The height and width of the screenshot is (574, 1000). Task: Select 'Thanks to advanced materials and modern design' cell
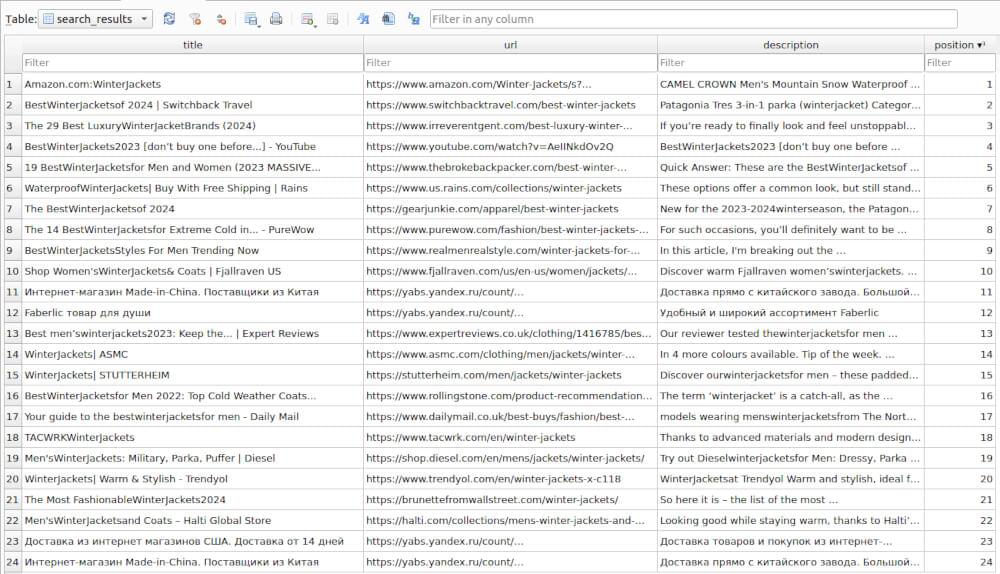(x=791, y=438)
